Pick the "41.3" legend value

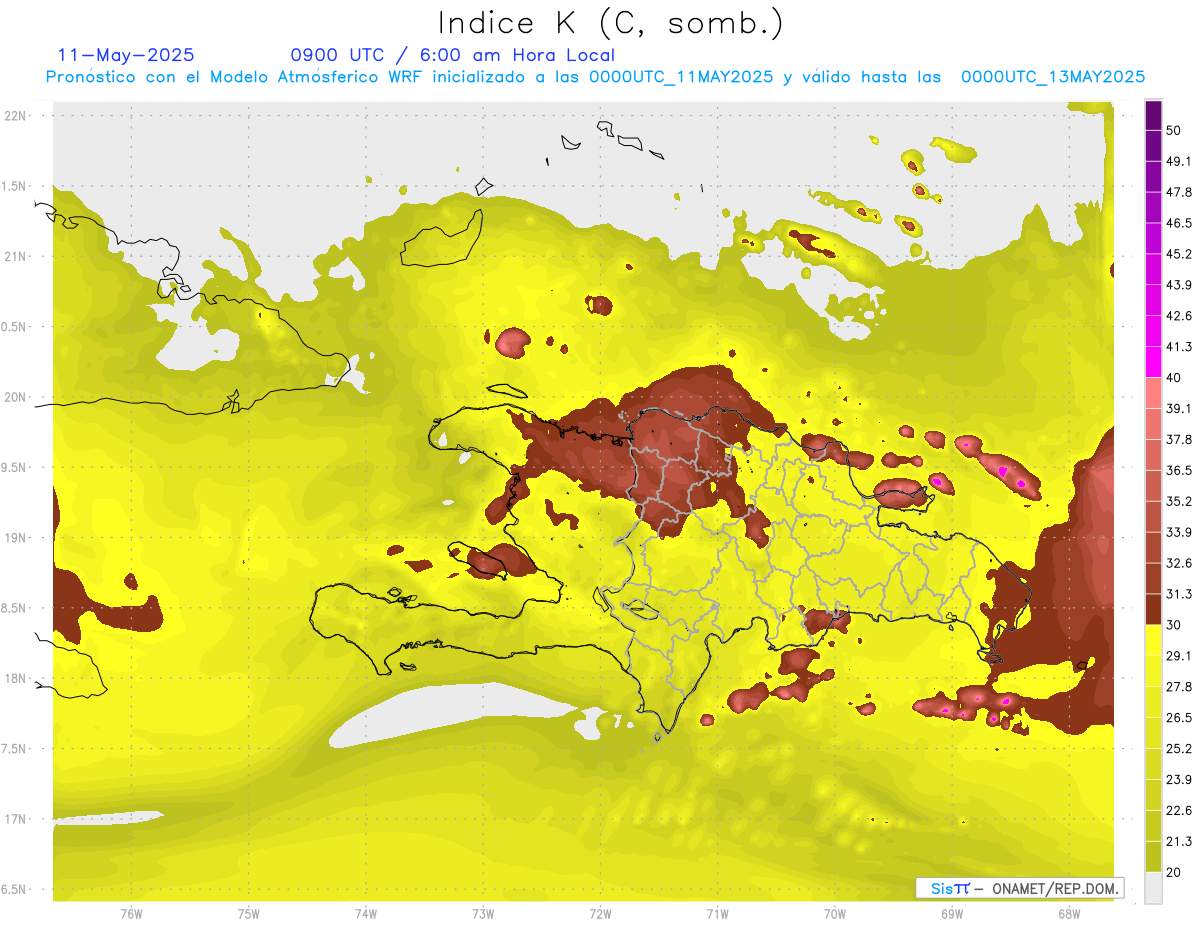[x=1179, y=347]
